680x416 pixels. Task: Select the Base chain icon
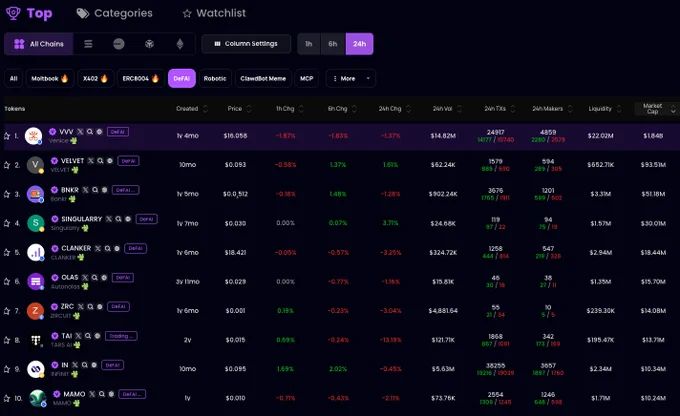point(119,44)
